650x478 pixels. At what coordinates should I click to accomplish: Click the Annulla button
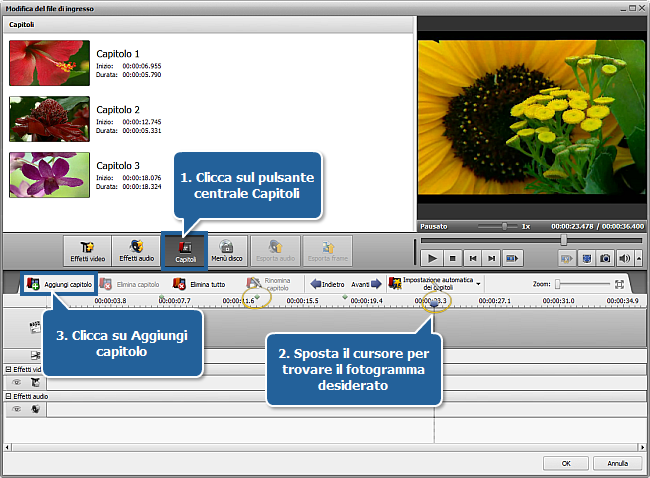pos(617,463)
